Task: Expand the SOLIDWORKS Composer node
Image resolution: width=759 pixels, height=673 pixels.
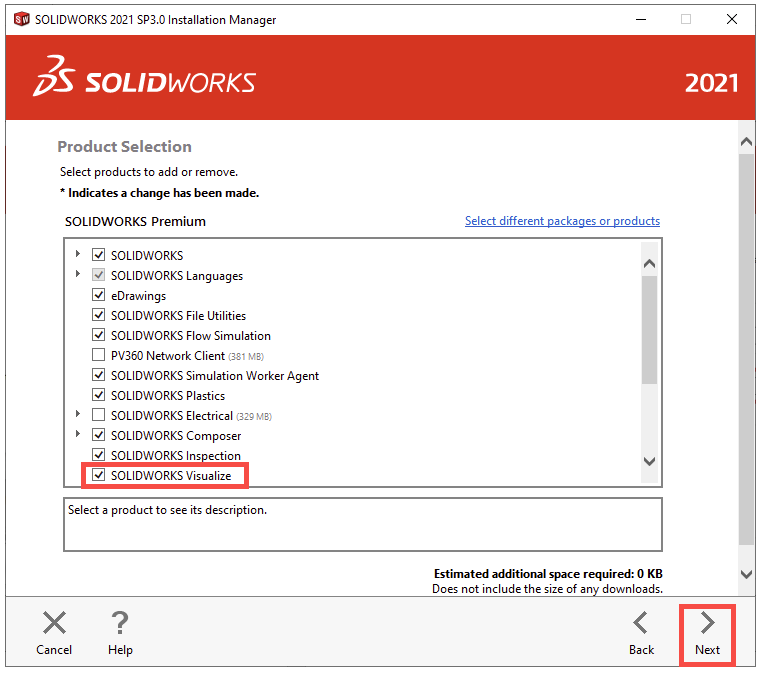Action: (78, 434)
